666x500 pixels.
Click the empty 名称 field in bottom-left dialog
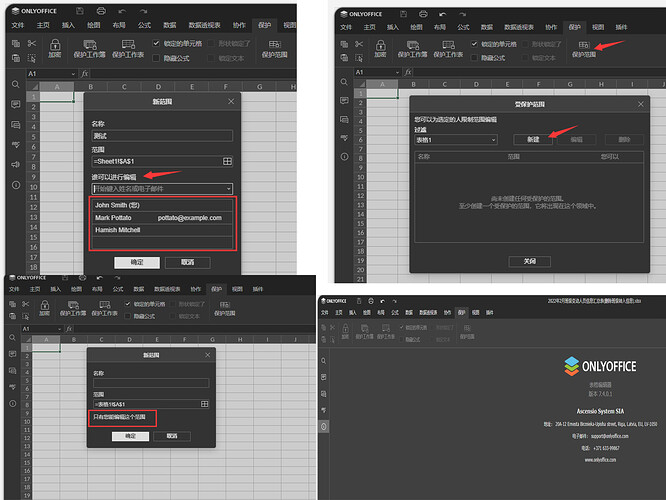[x=151, y=383]
